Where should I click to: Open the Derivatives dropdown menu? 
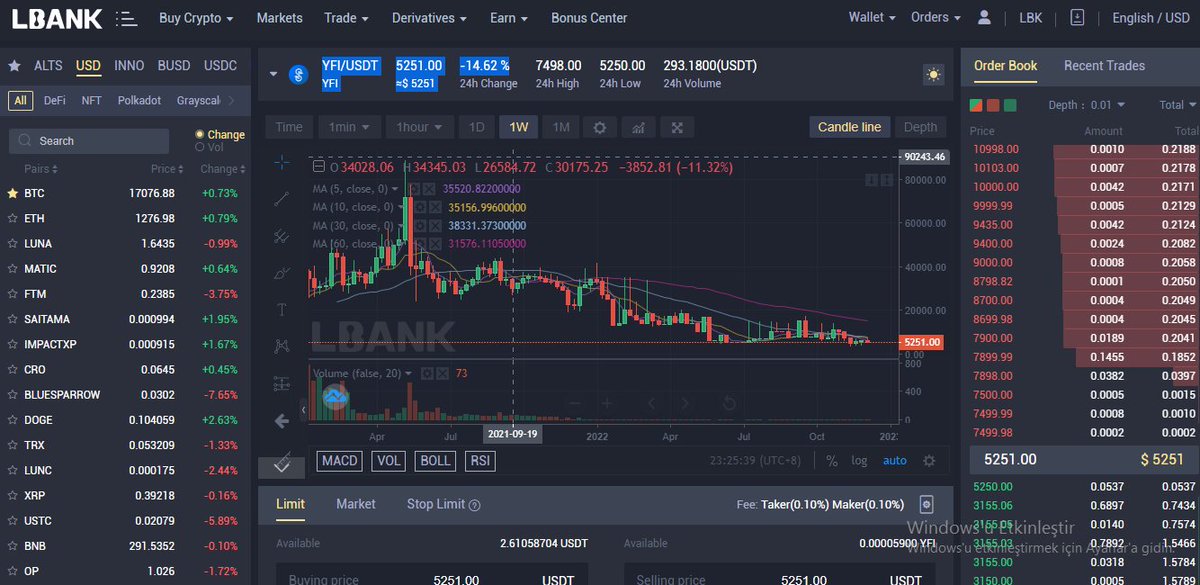click(429, 18)
